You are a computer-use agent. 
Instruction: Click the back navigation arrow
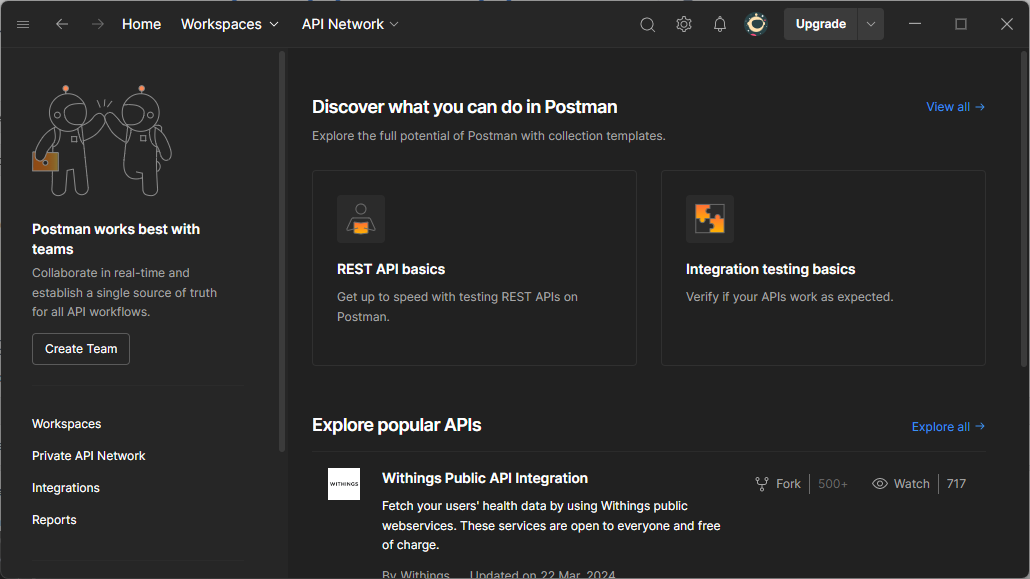coord(62,24)
